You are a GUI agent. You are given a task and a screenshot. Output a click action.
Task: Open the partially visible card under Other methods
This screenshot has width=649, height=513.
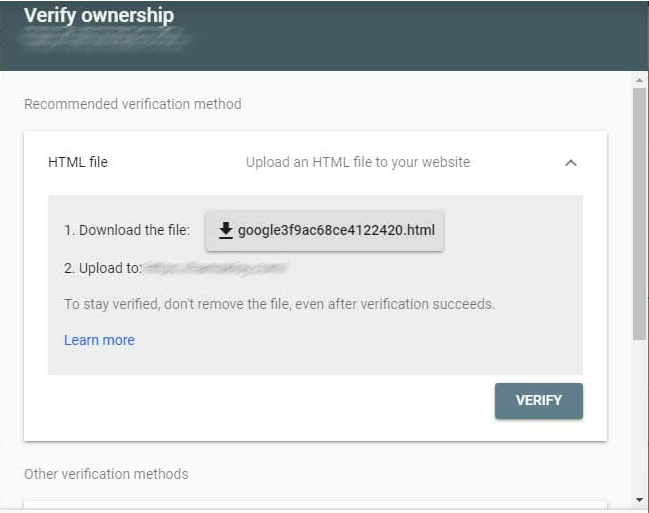click(315, 505)
